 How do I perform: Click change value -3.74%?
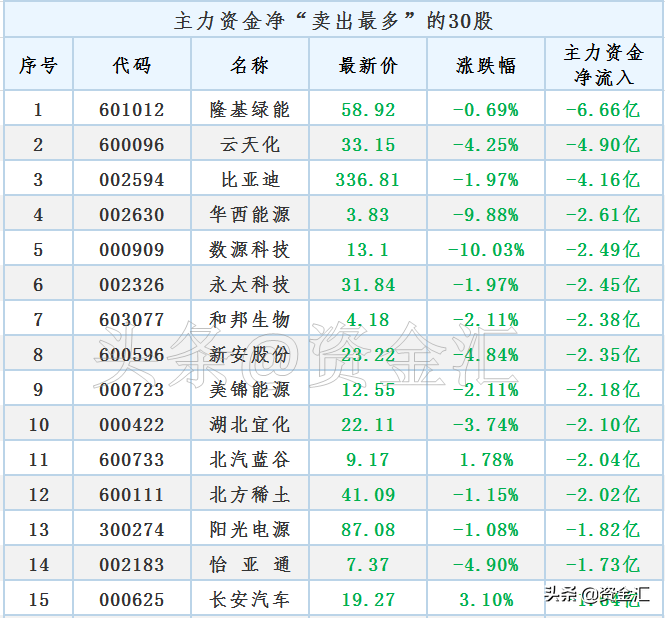pyautogui.click(x=486, y=425)
